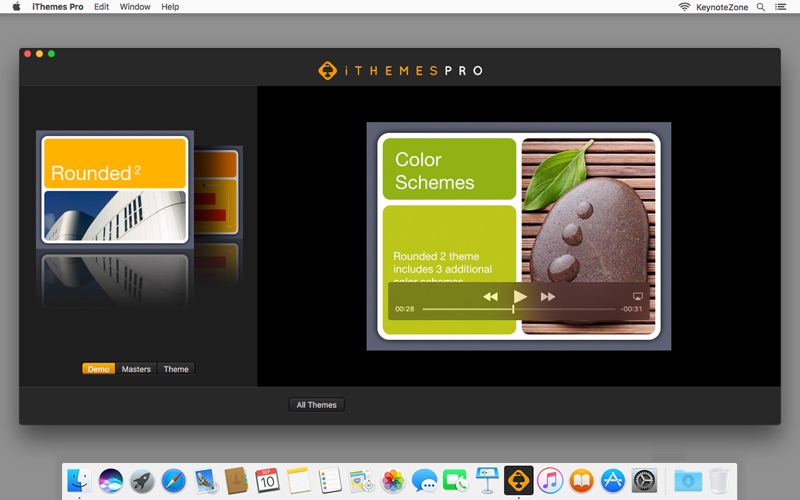Viewport: 800px width, 500px height.
Task: Open Keynote from the Dock
Action: click(x=487, y=480)
